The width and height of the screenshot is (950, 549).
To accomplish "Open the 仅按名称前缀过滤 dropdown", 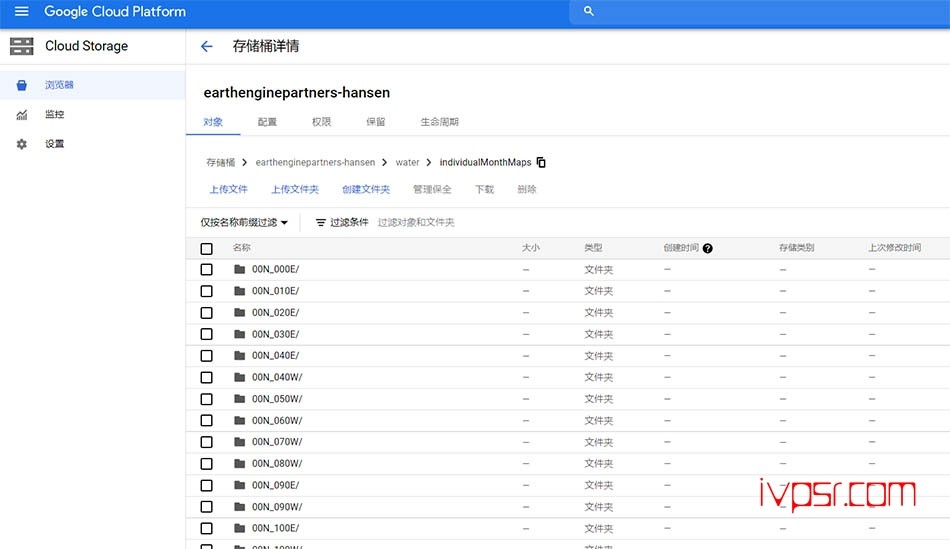I will click(244, 222).
